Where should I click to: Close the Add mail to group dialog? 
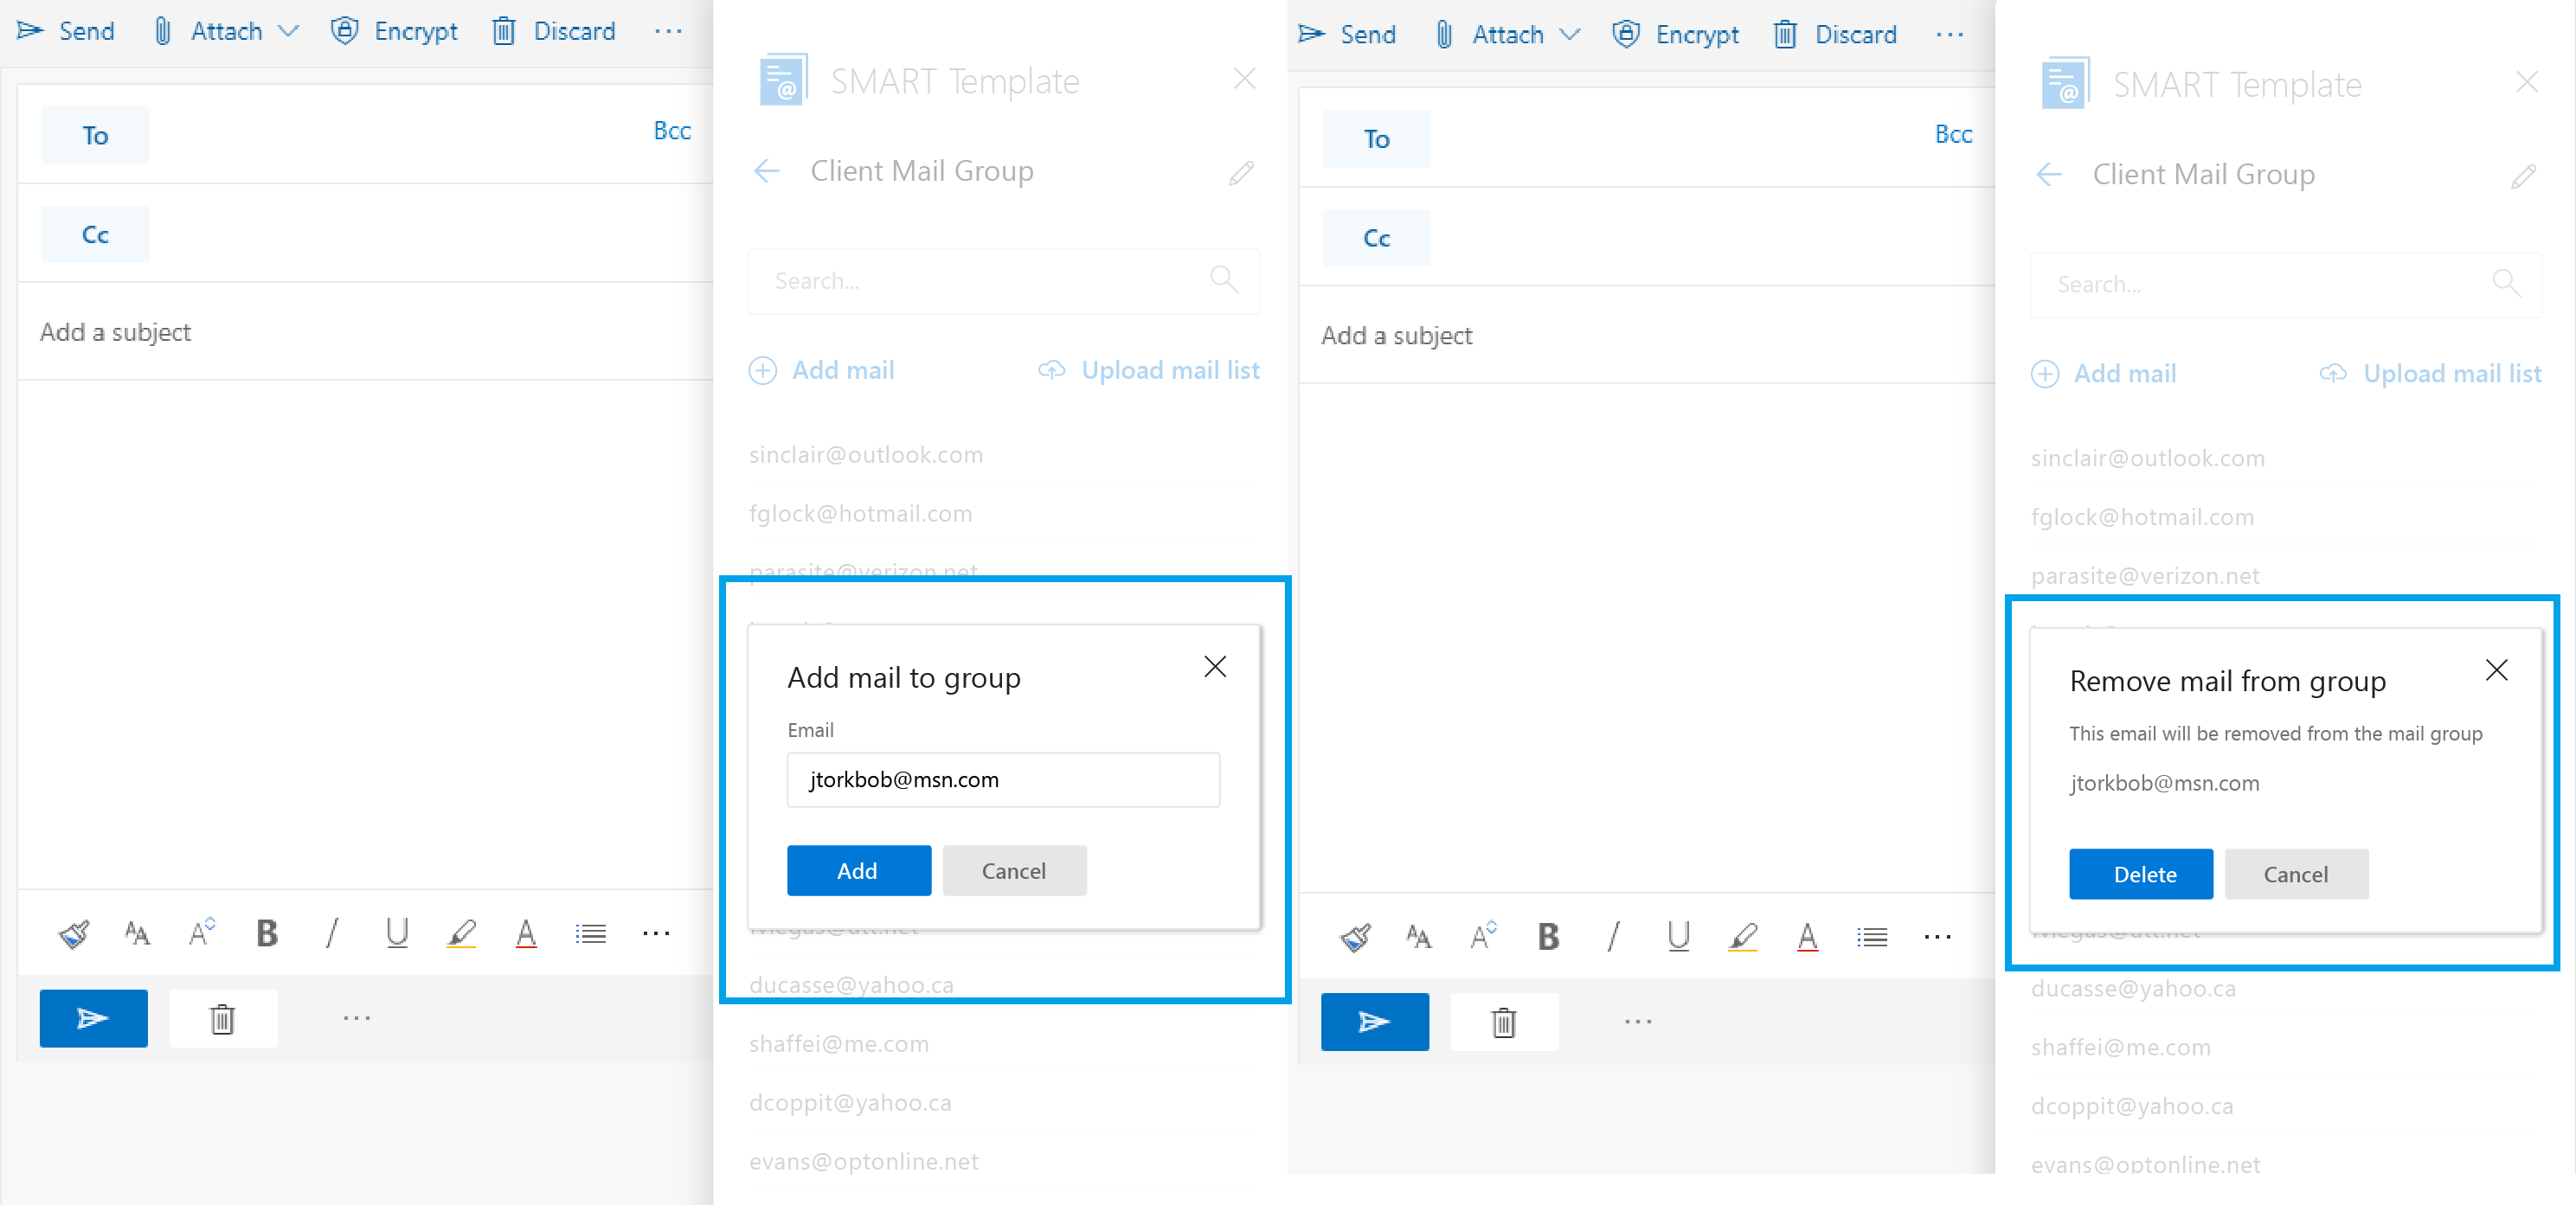1215,666
